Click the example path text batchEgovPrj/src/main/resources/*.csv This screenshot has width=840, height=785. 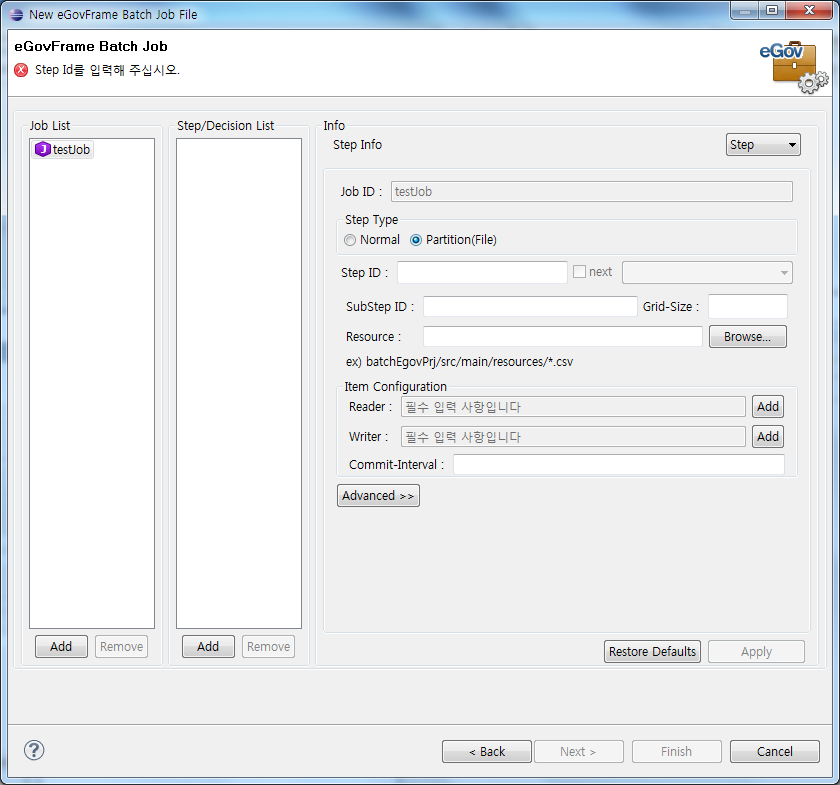pos(469,362)
